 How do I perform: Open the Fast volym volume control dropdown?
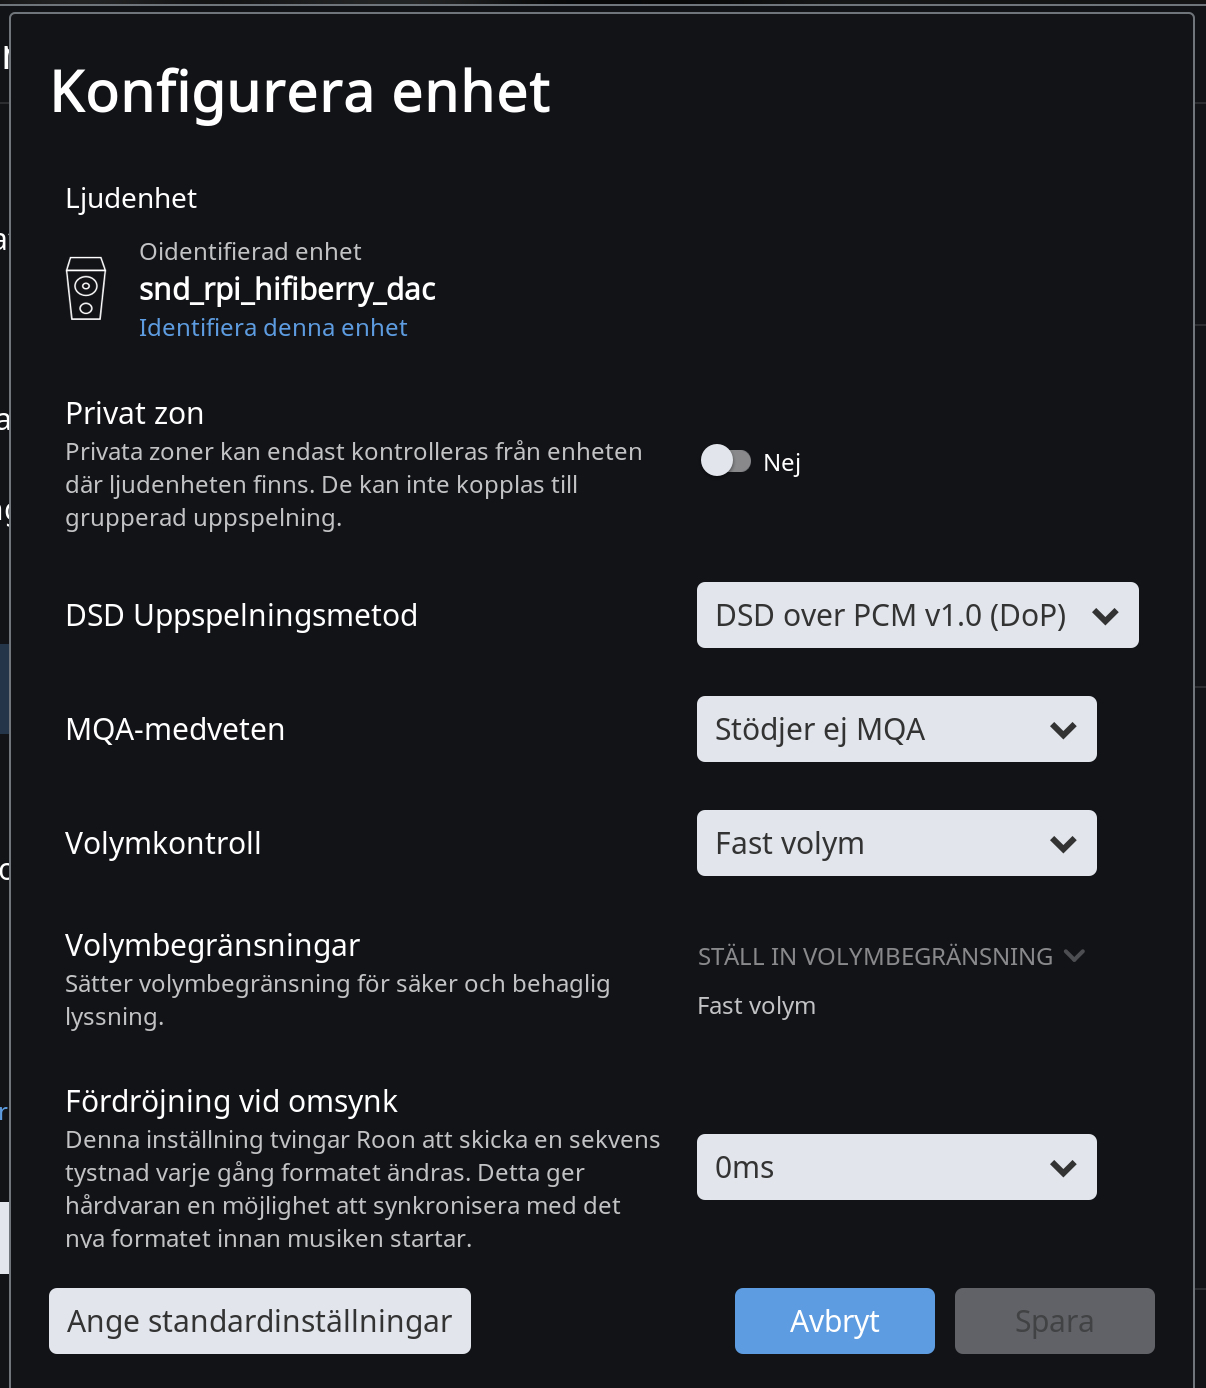click(897, 843)
